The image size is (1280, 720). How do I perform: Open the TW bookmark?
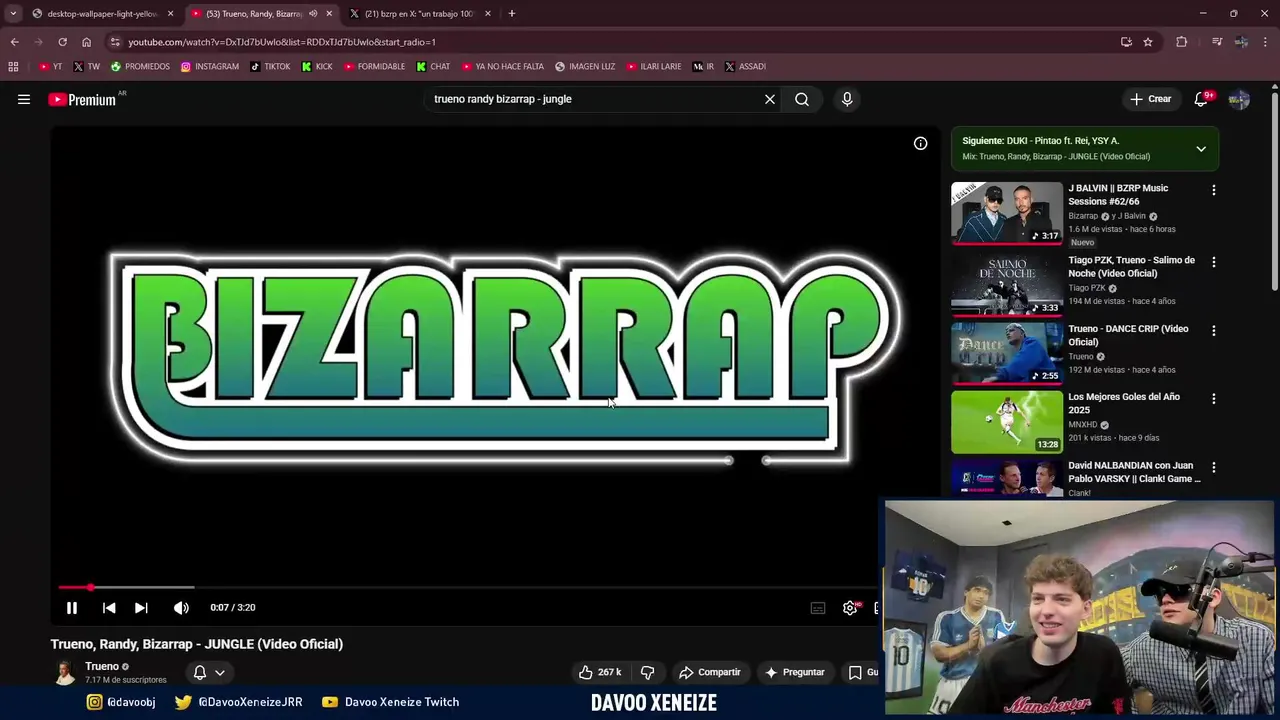click(x=86, y=67)
